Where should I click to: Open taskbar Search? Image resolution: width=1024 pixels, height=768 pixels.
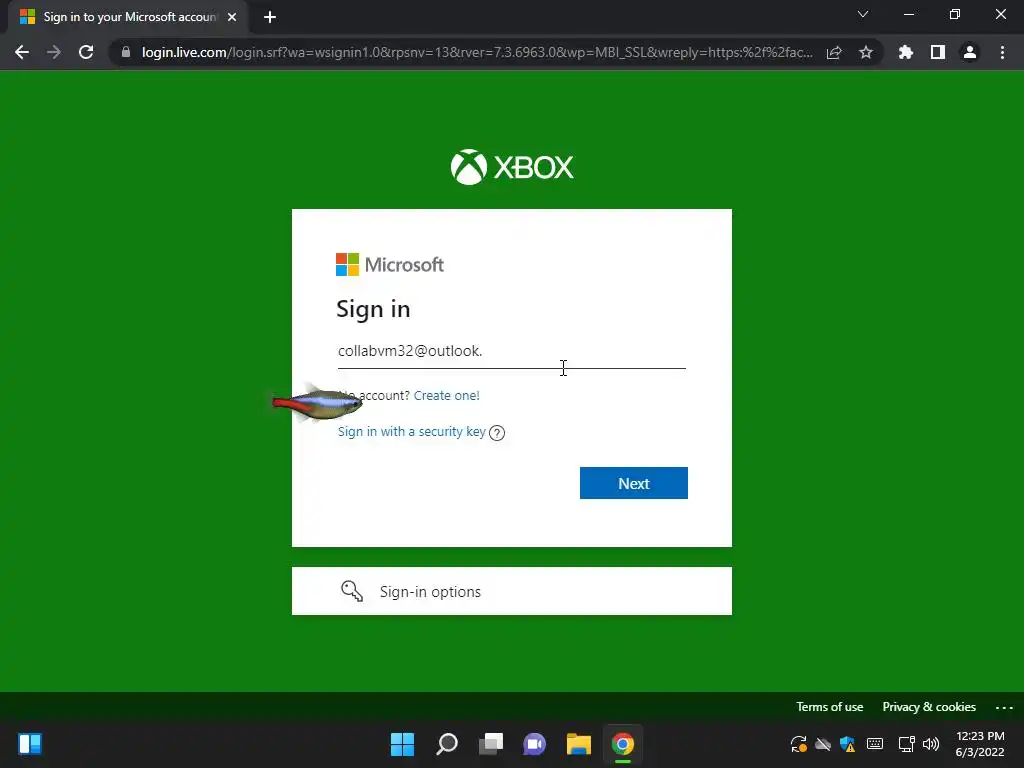pyautogui.click(x=447, y=744)
